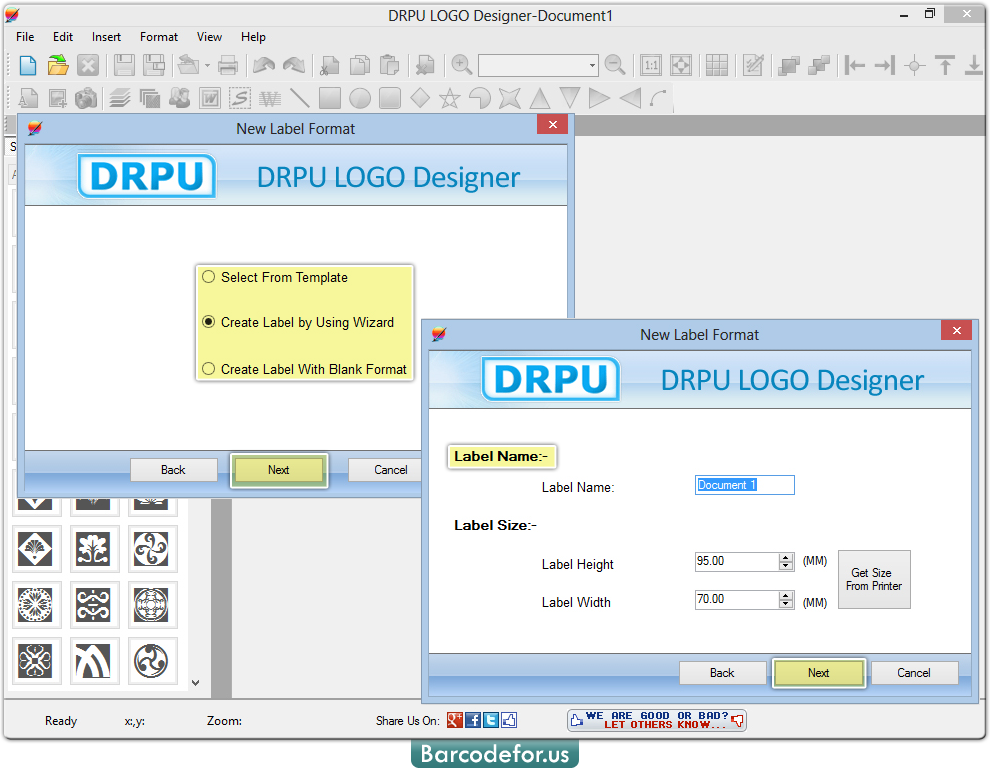Viewport: 990px width, 768px height.
Task: Click Next on the Label Name dialog
Action: click(818, 672)
